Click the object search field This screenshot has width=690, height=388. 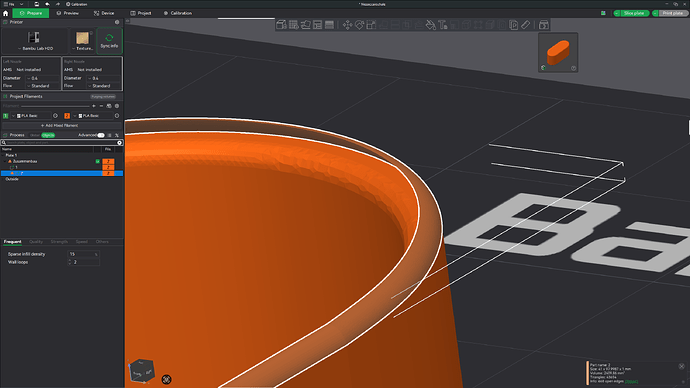(x=62, y=143)
